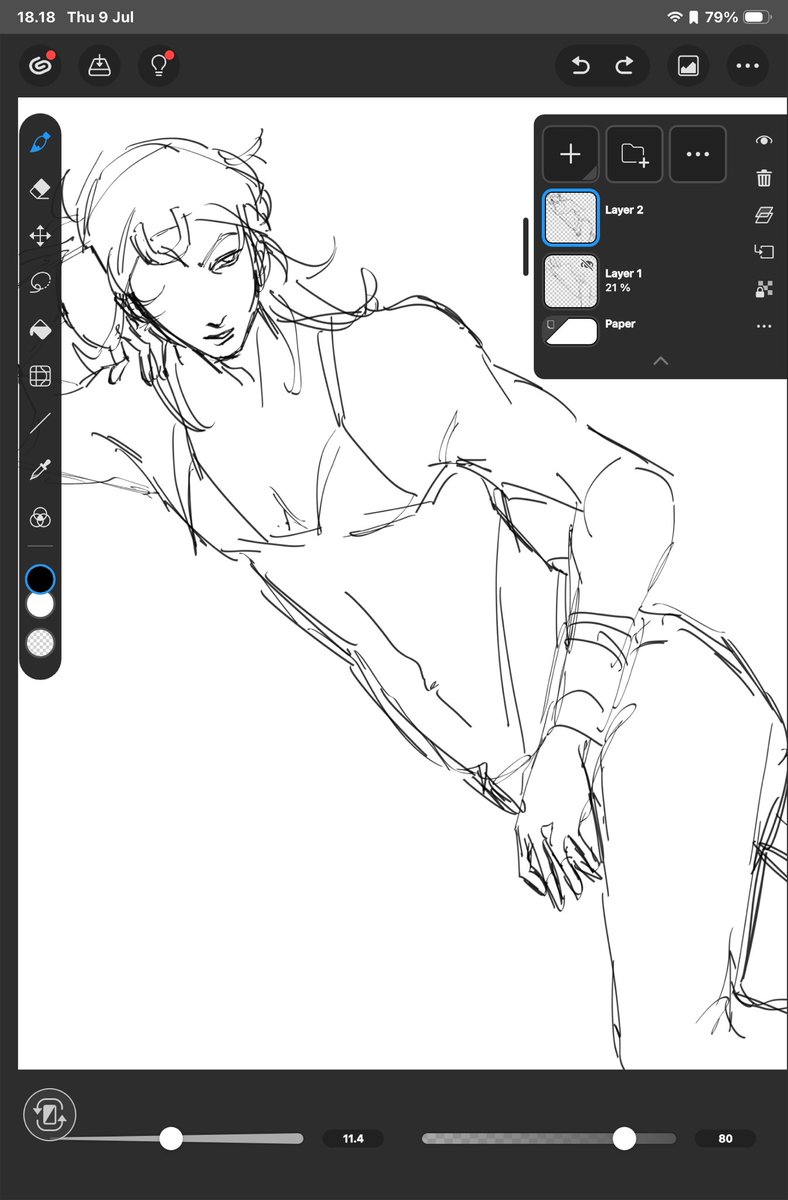Viewport: 788px width, 1200px height.
Task: Choose the transparent color swatch
Action: (40, 643)
